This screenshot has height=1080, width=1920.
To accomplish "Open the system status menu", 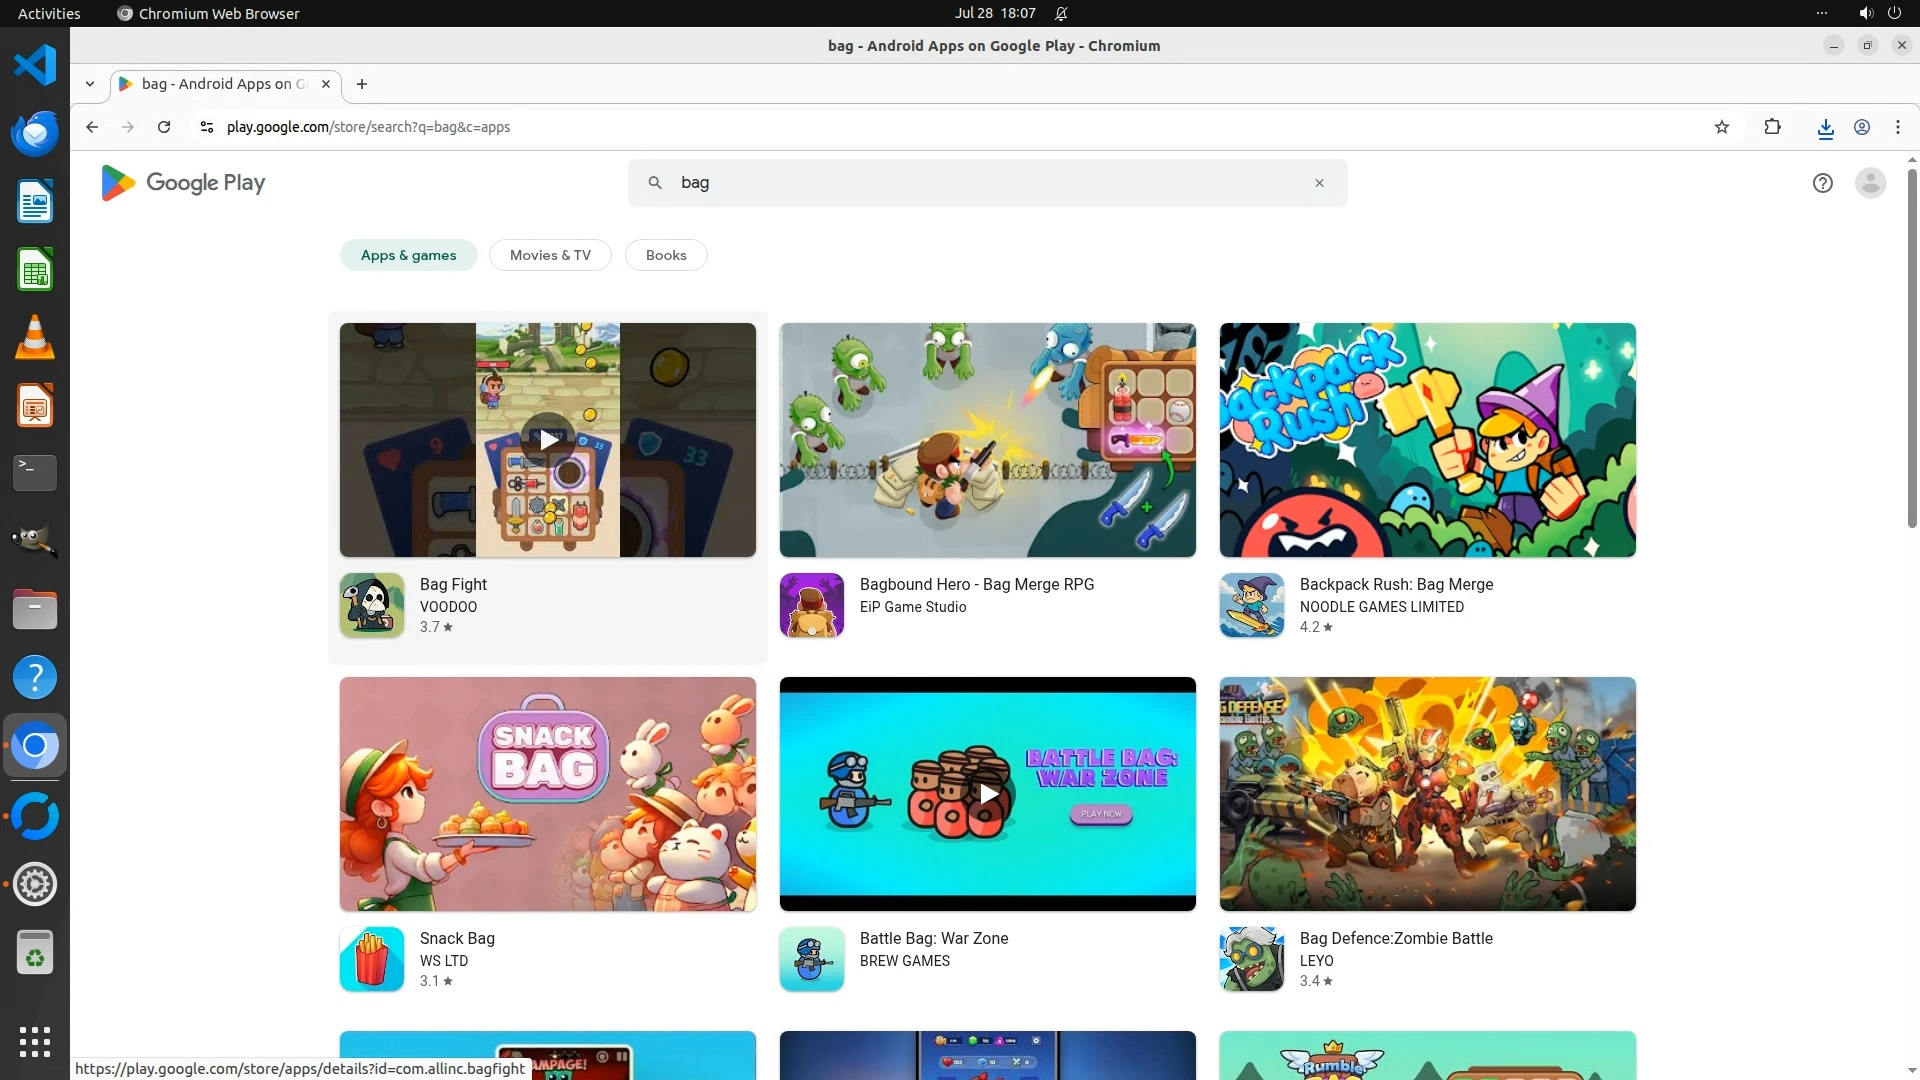I will pos(1878,13).
